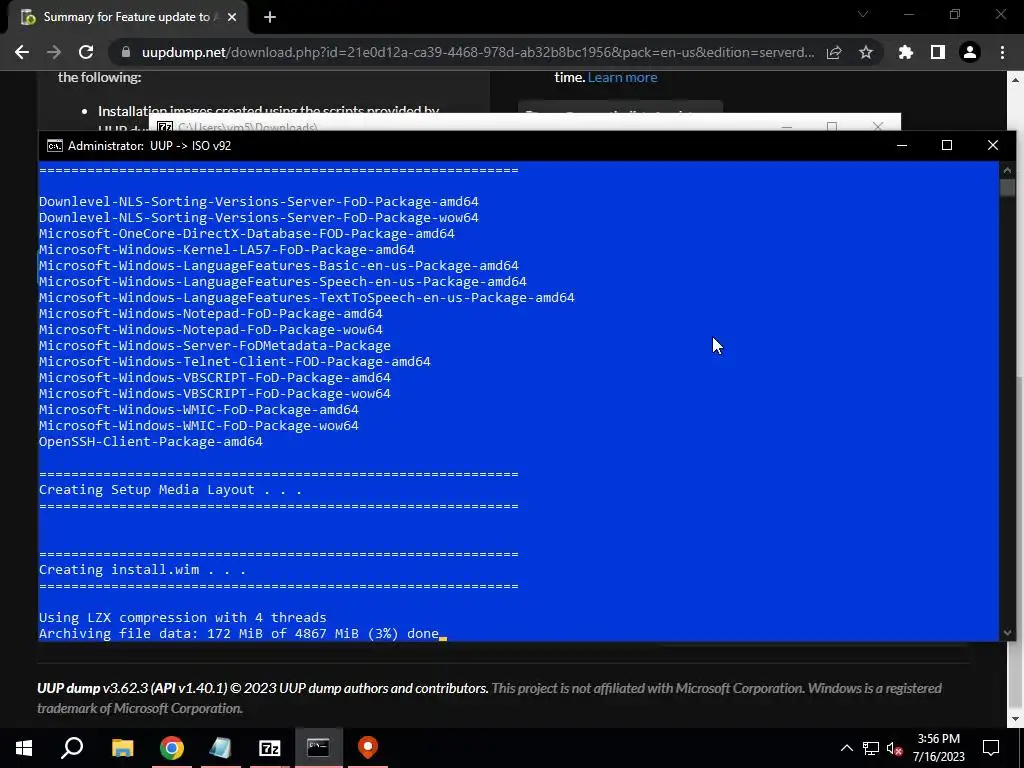Select the Summary for Feature update tab

(x=127, y=17)
